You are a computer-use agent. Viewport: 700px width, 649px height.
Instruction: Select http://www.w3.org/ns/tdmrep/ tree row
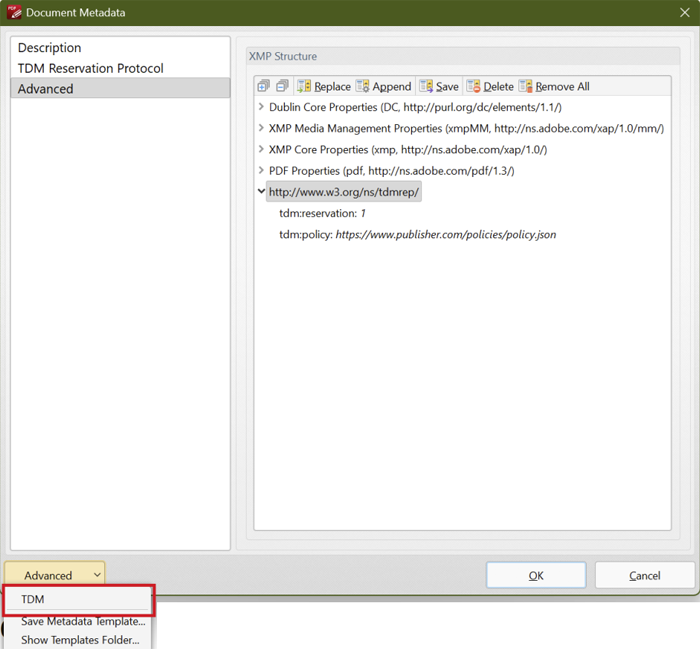tap(344, 192)
